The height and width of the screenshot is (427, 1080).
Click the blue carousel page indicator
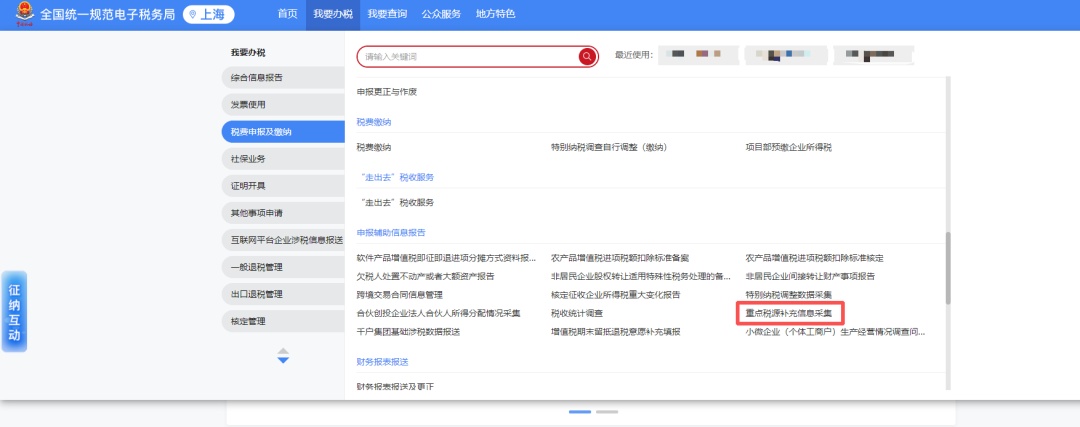(580, 411)
